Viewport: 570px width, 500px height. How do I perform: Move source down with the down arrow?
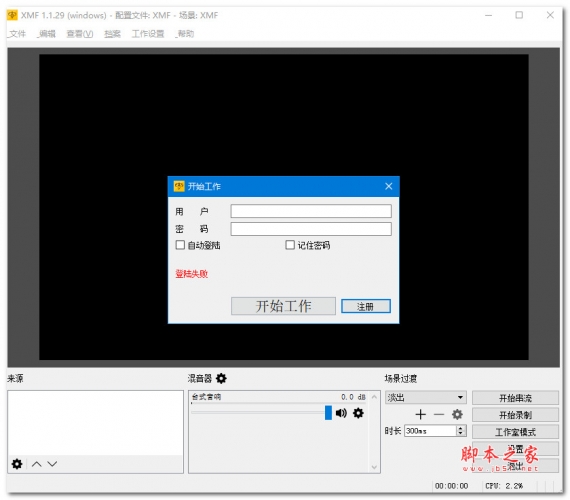52,464
